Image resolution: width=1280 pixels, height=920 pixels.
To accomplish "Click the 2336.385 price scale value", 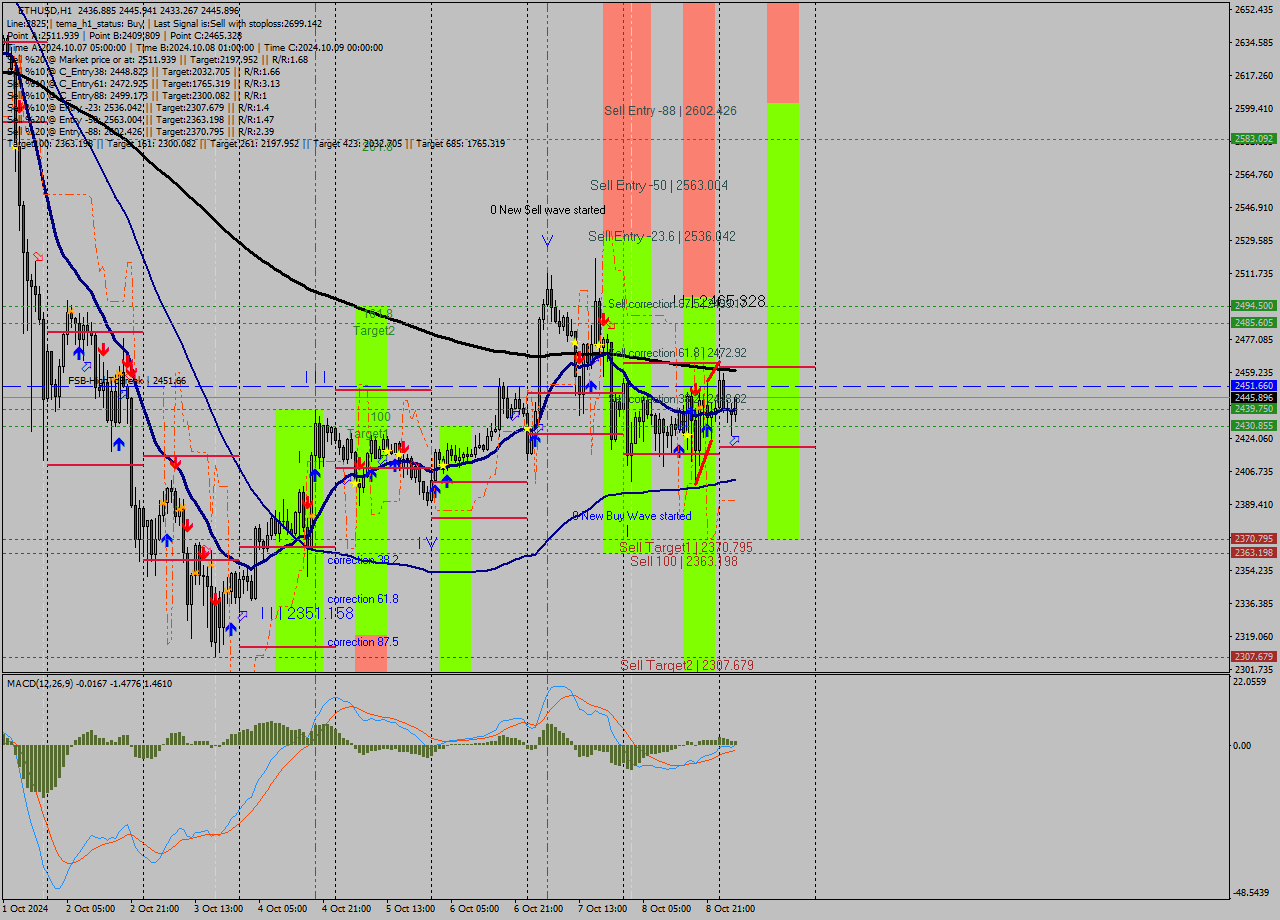I will tap(1253, 603).
